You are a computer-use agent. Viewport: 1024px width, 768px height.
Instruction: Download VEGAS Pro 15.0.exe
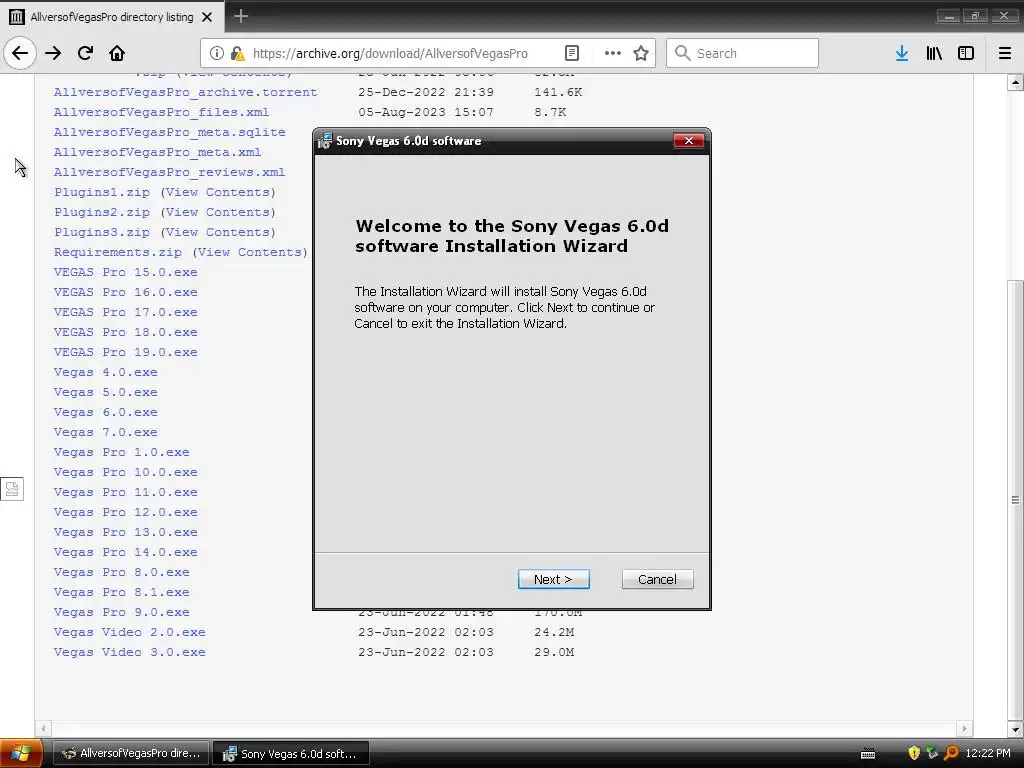[125, 272]
